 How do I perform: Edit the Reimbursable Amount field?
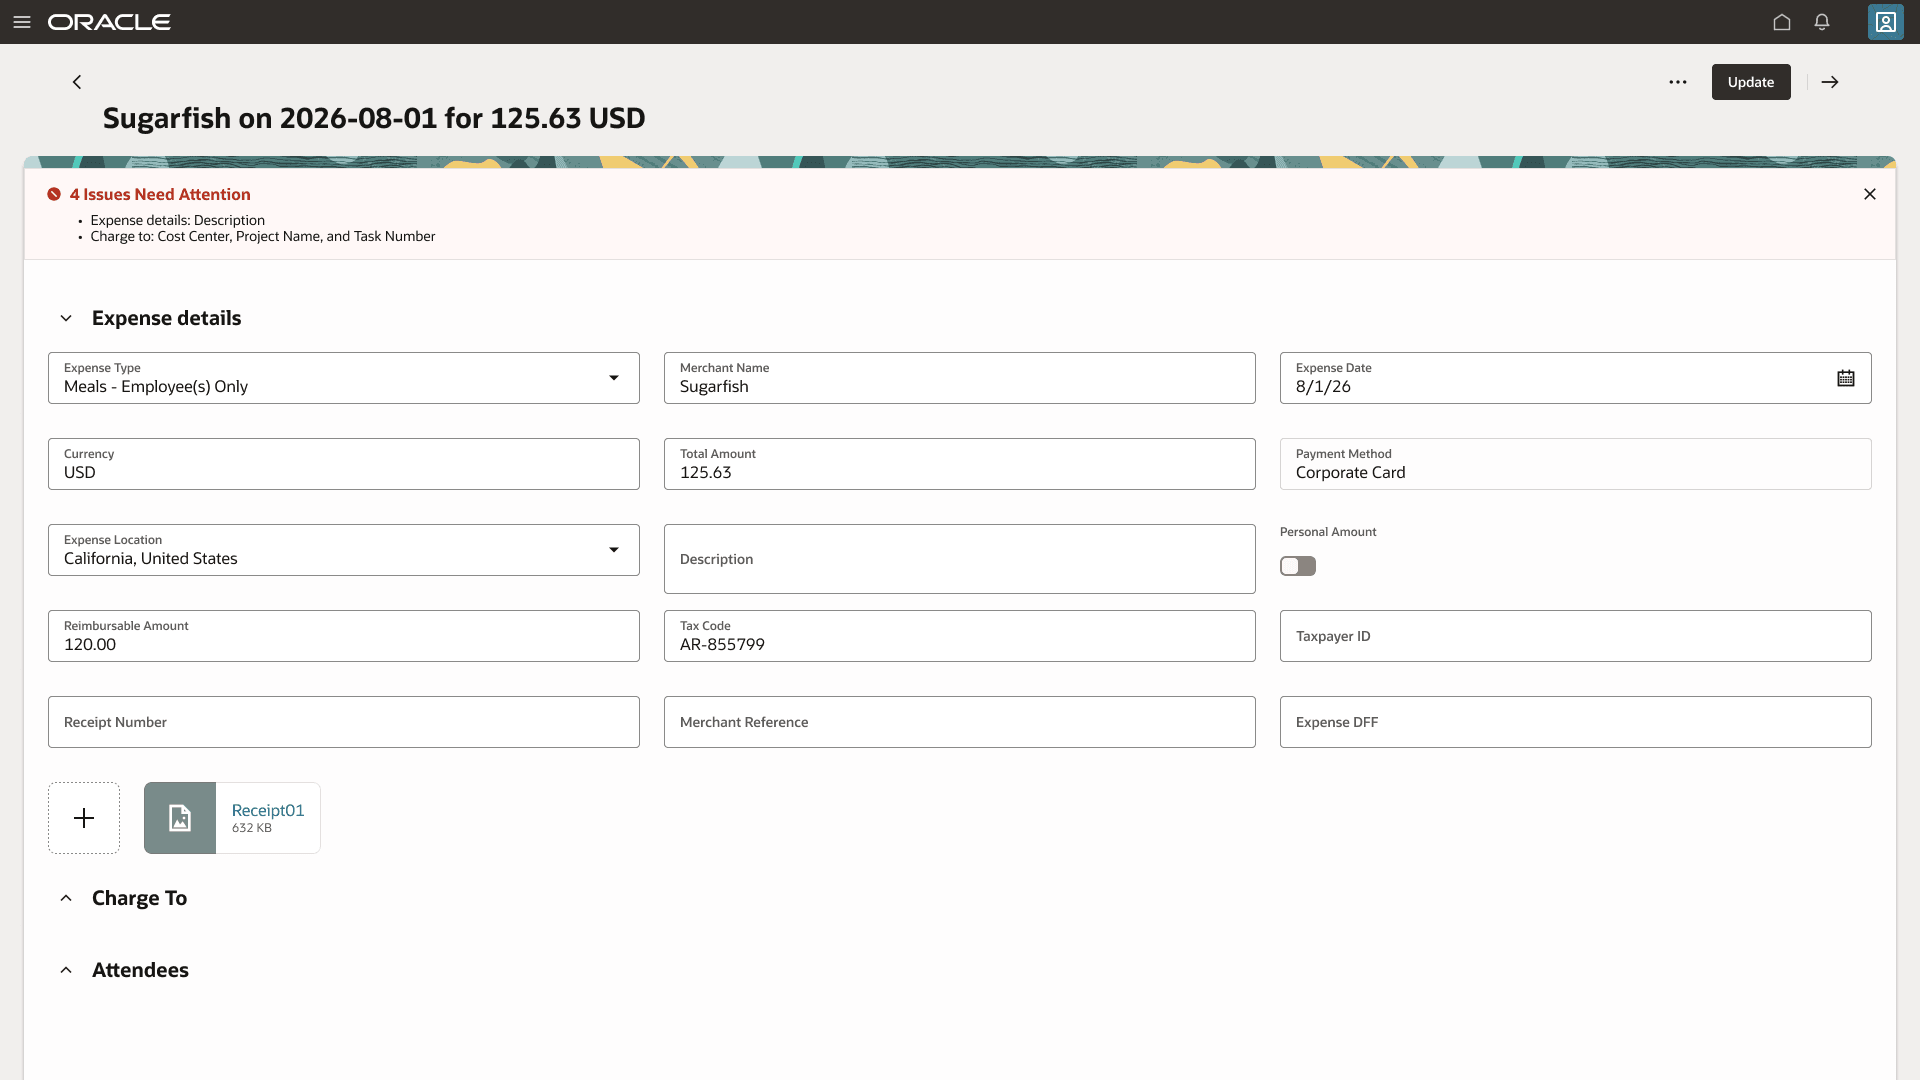(x=344, y=636)
